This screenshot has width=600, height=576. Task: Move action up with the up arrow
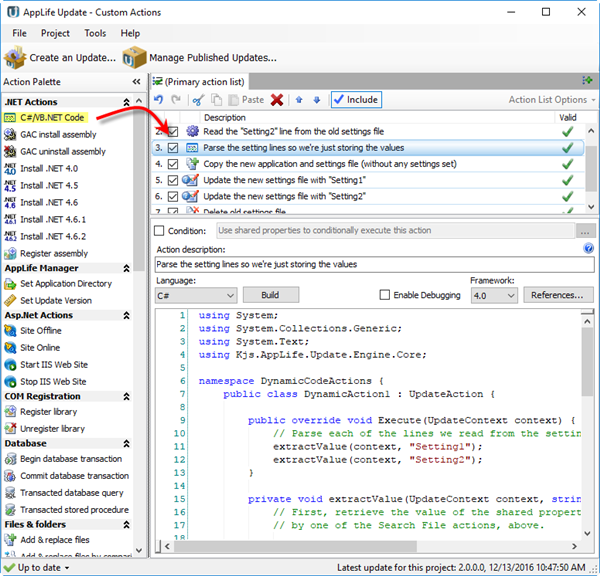pyautogui.click(x=299, y=100)
